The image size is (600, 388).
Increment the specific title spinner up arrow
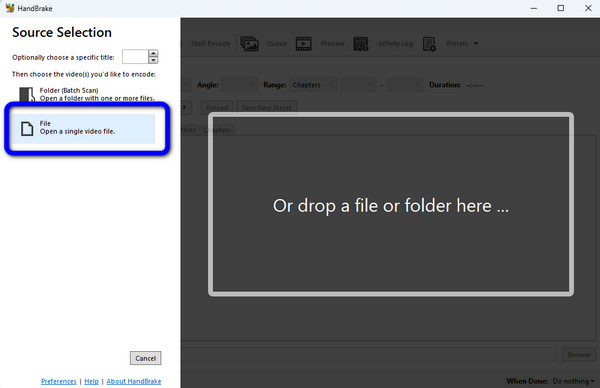[153, 53]
